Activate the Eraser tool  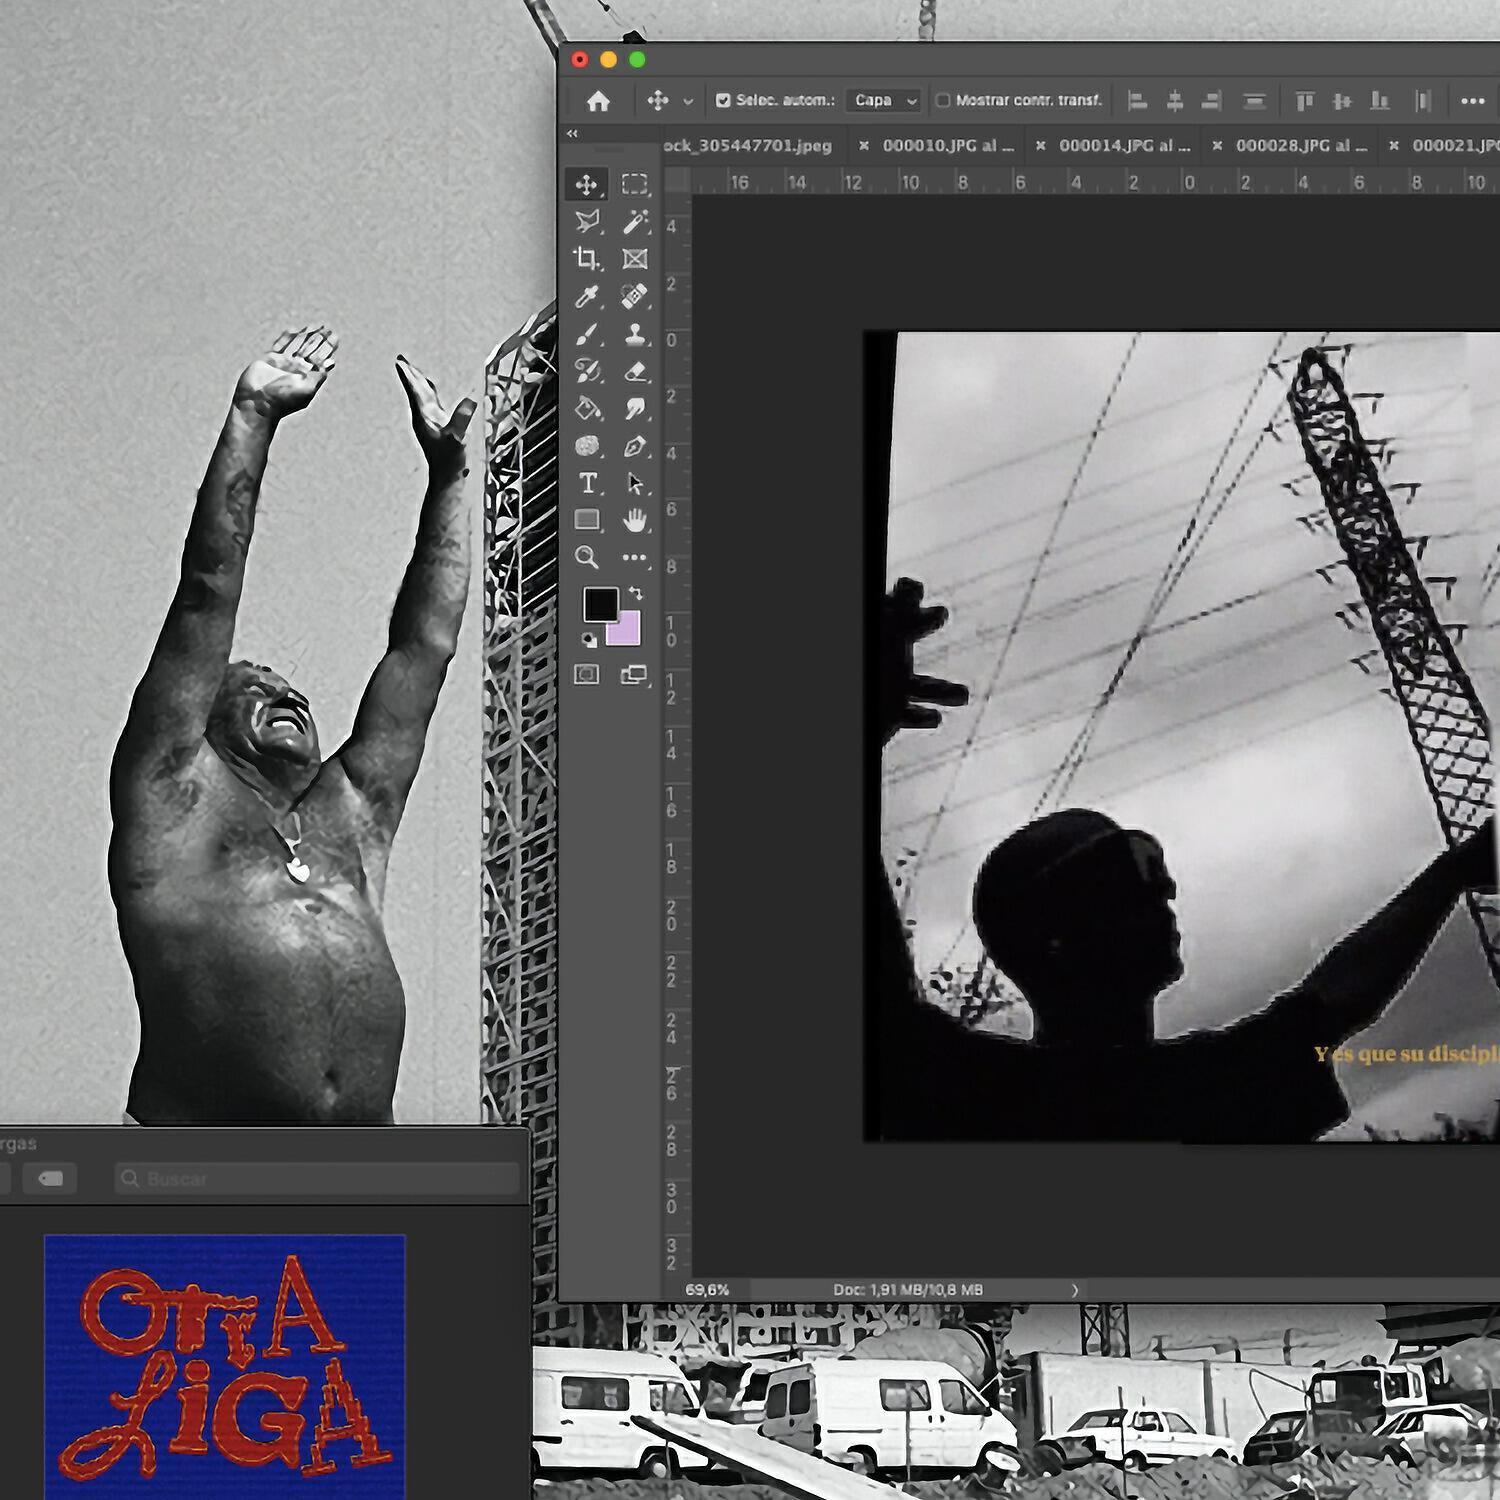(635, 371)
